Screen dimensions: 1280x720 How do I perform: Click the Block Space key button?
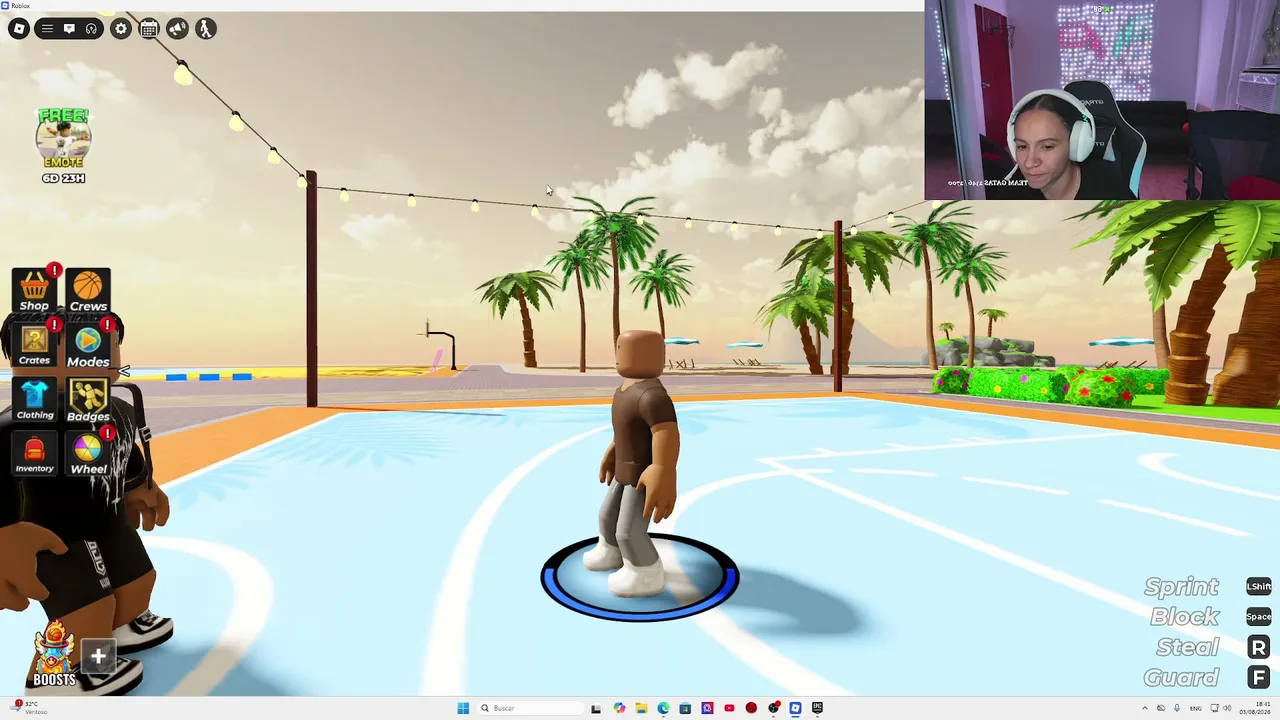click(x=1258, y=616)
